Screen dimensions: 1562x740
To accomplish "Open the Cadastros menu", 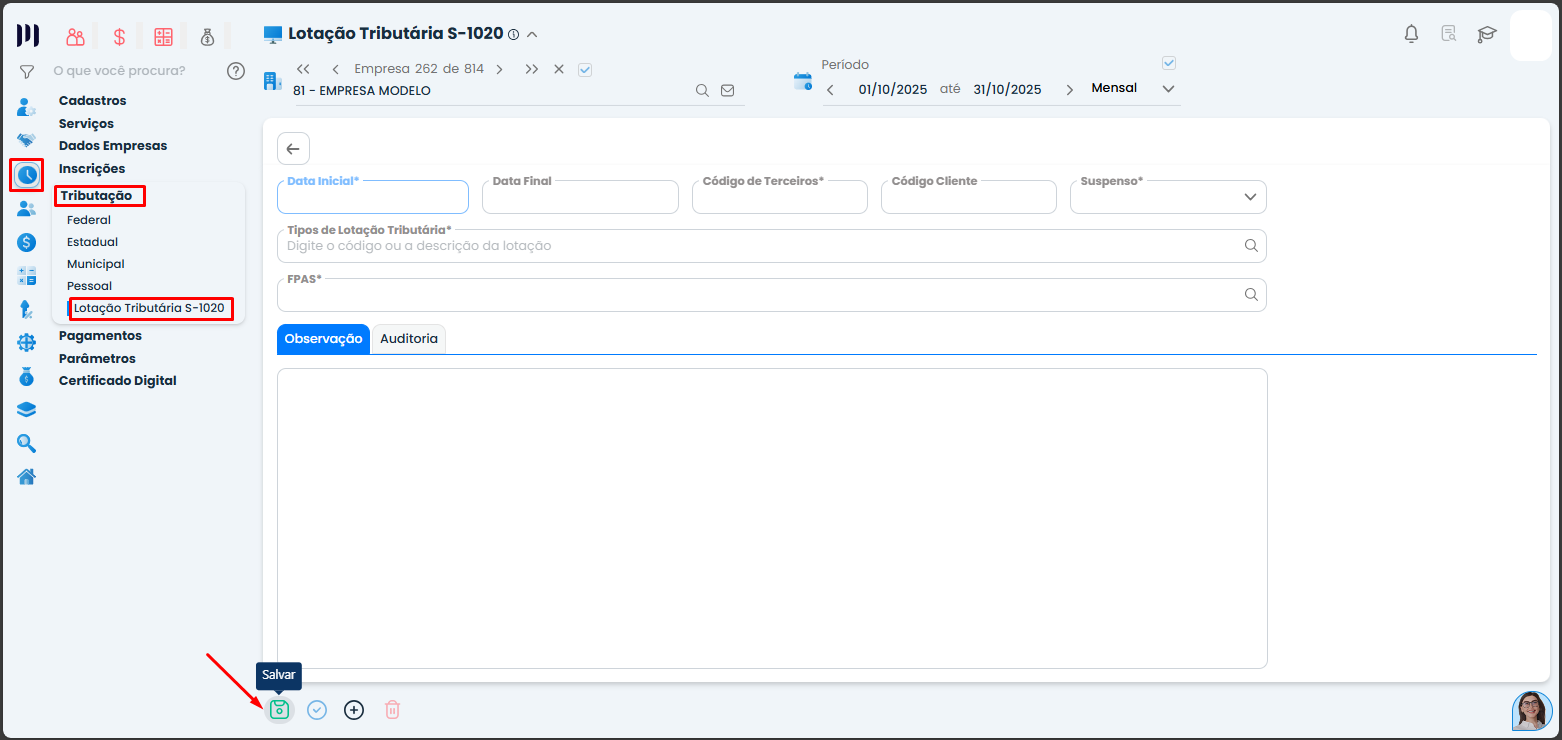I will [93, 100].
